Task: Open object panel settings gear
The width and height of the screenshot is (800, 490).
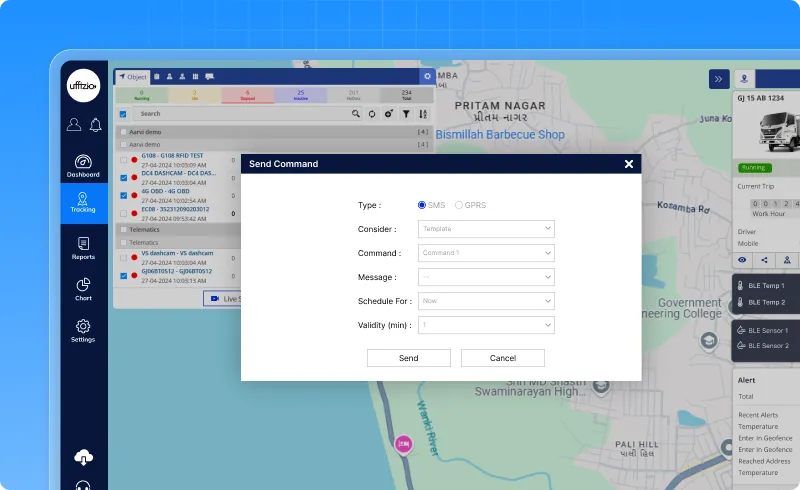Action: (427, 76)
